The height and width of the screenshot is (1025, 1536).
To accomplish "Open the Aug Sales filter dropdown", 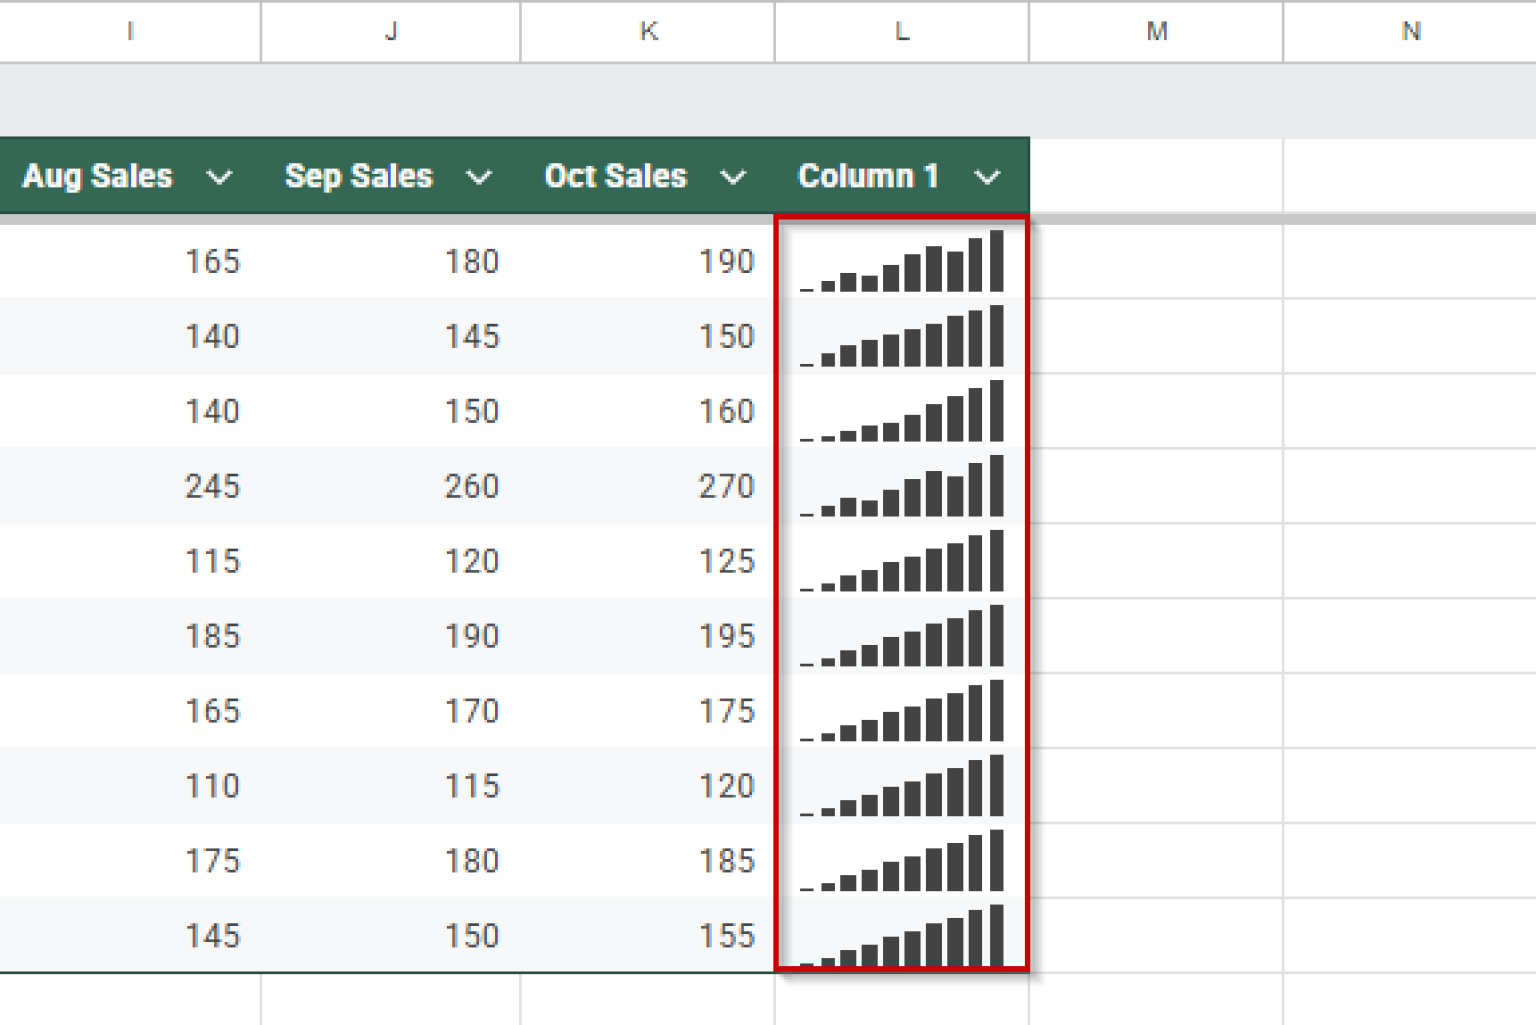I will (220, 177).
